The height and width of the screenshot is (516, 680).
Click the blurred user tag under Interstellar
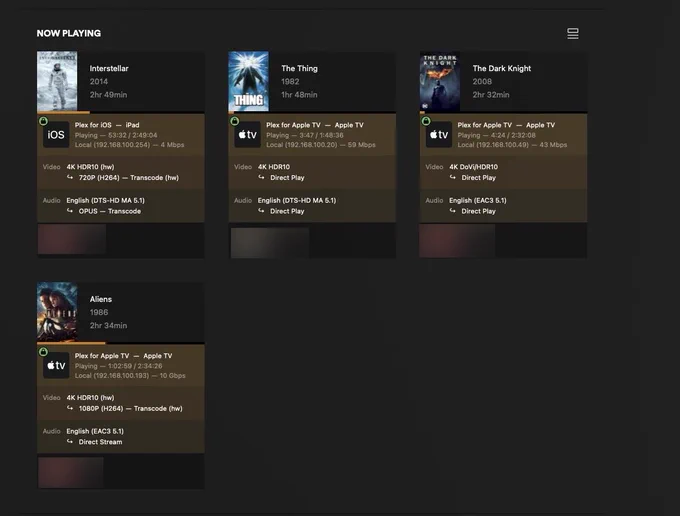[x=72, y=239]
